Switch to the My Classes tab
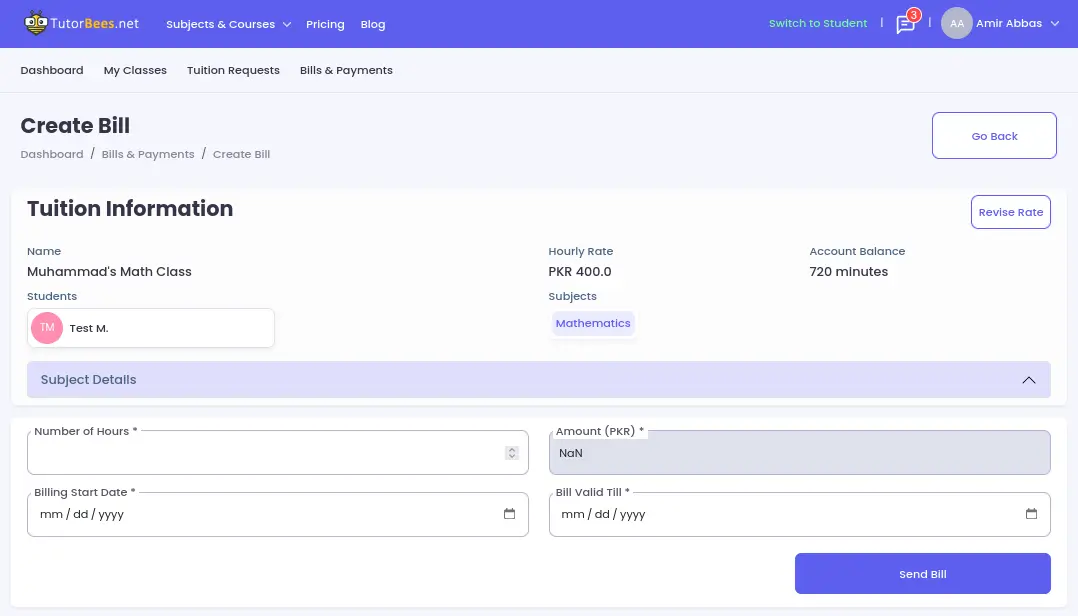 [x=135, y=70]
